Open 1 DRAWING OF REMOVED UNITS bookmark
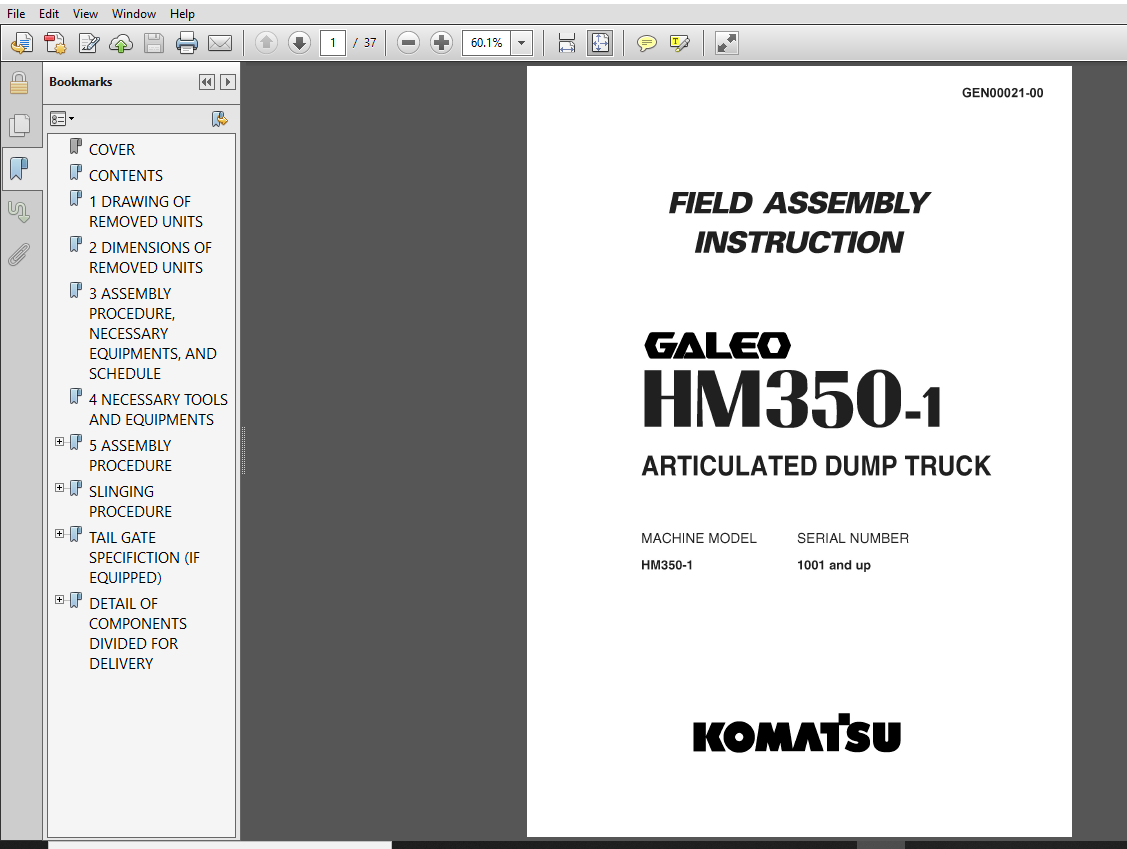The image size is (1127, 849). (146, 211)
